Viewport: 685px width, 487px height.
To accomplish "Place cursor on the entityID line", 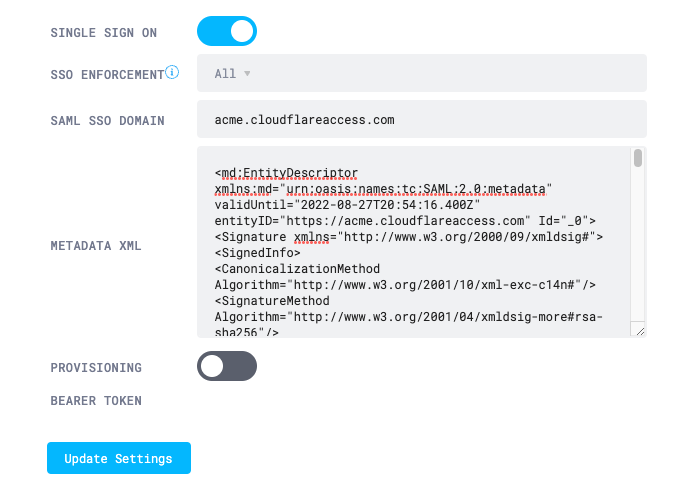I will coord(405,220).
